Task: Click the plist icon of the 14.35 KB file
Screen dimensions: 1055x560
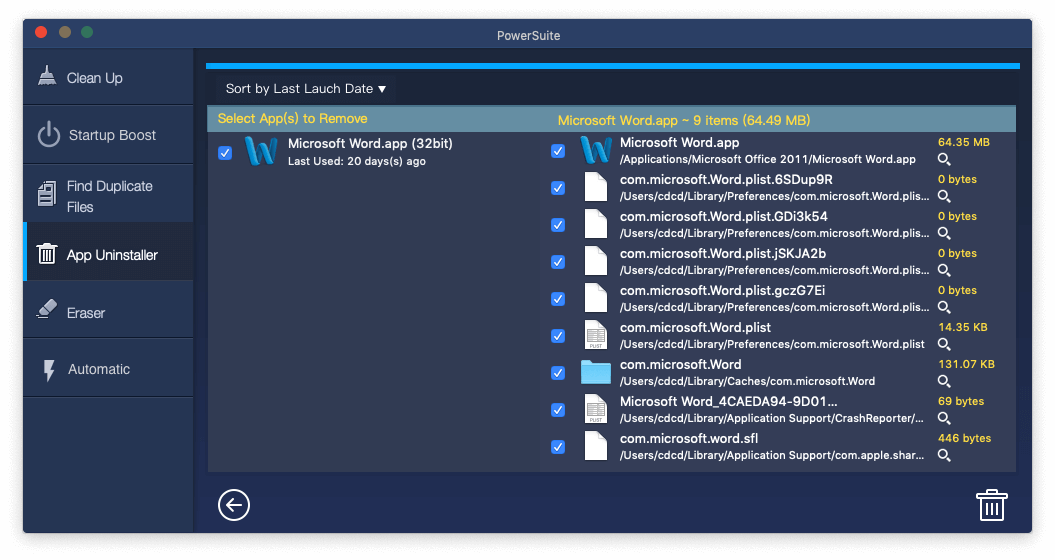Action: [595, 335]
